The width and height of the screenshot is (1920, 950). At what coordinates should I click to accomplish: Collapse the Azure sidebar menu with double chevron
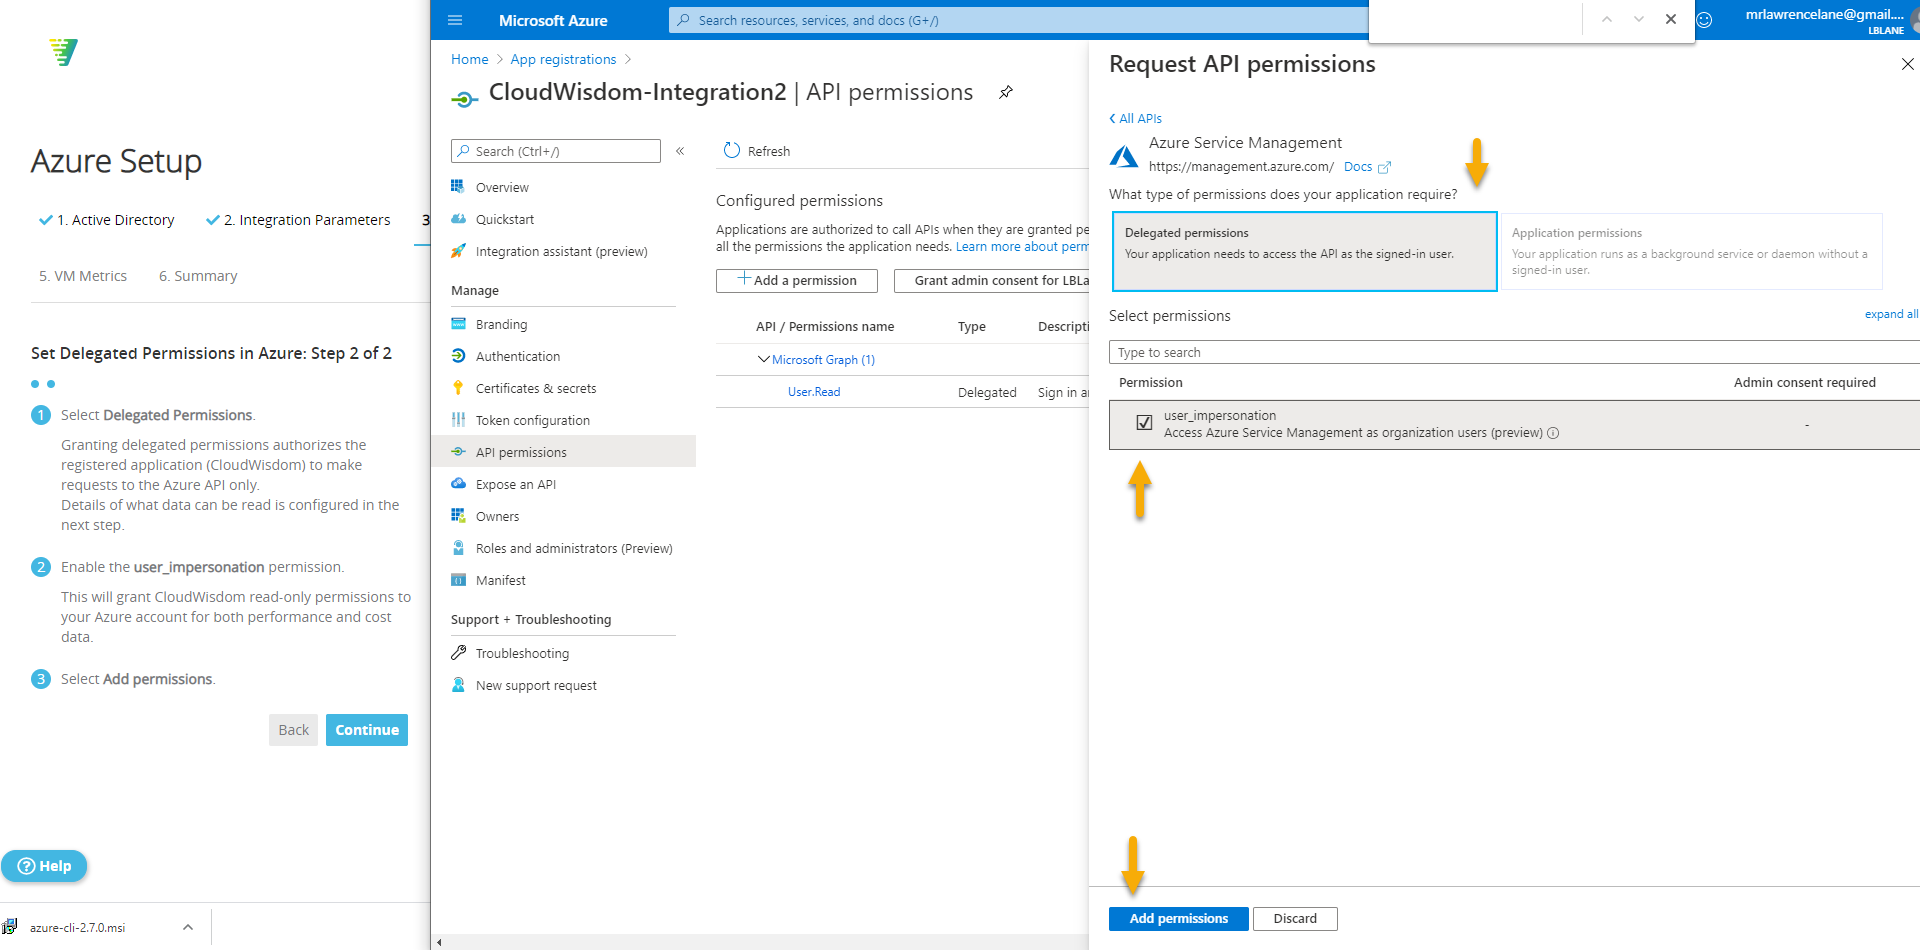coord(680,151)
